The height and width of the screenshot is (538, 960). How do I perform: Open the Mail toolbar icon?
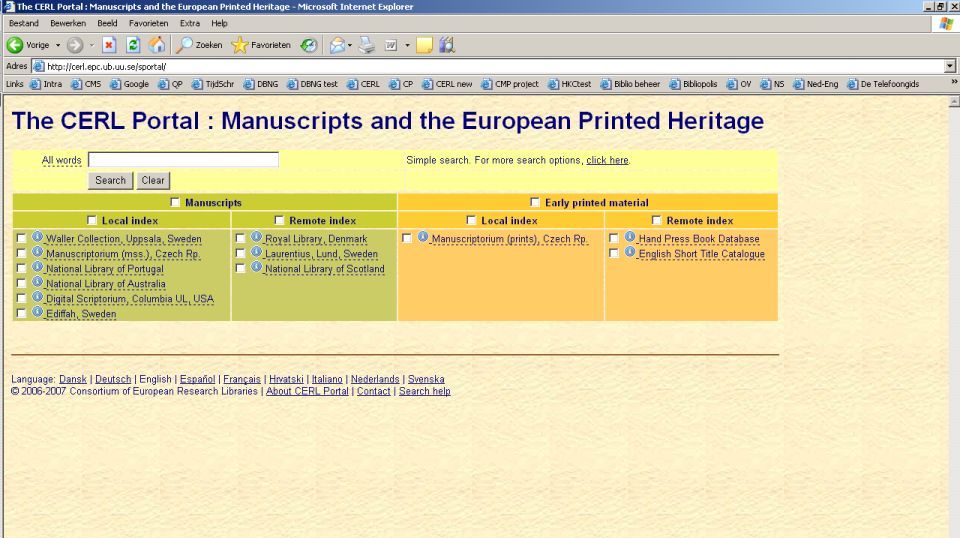click(337, 45)
